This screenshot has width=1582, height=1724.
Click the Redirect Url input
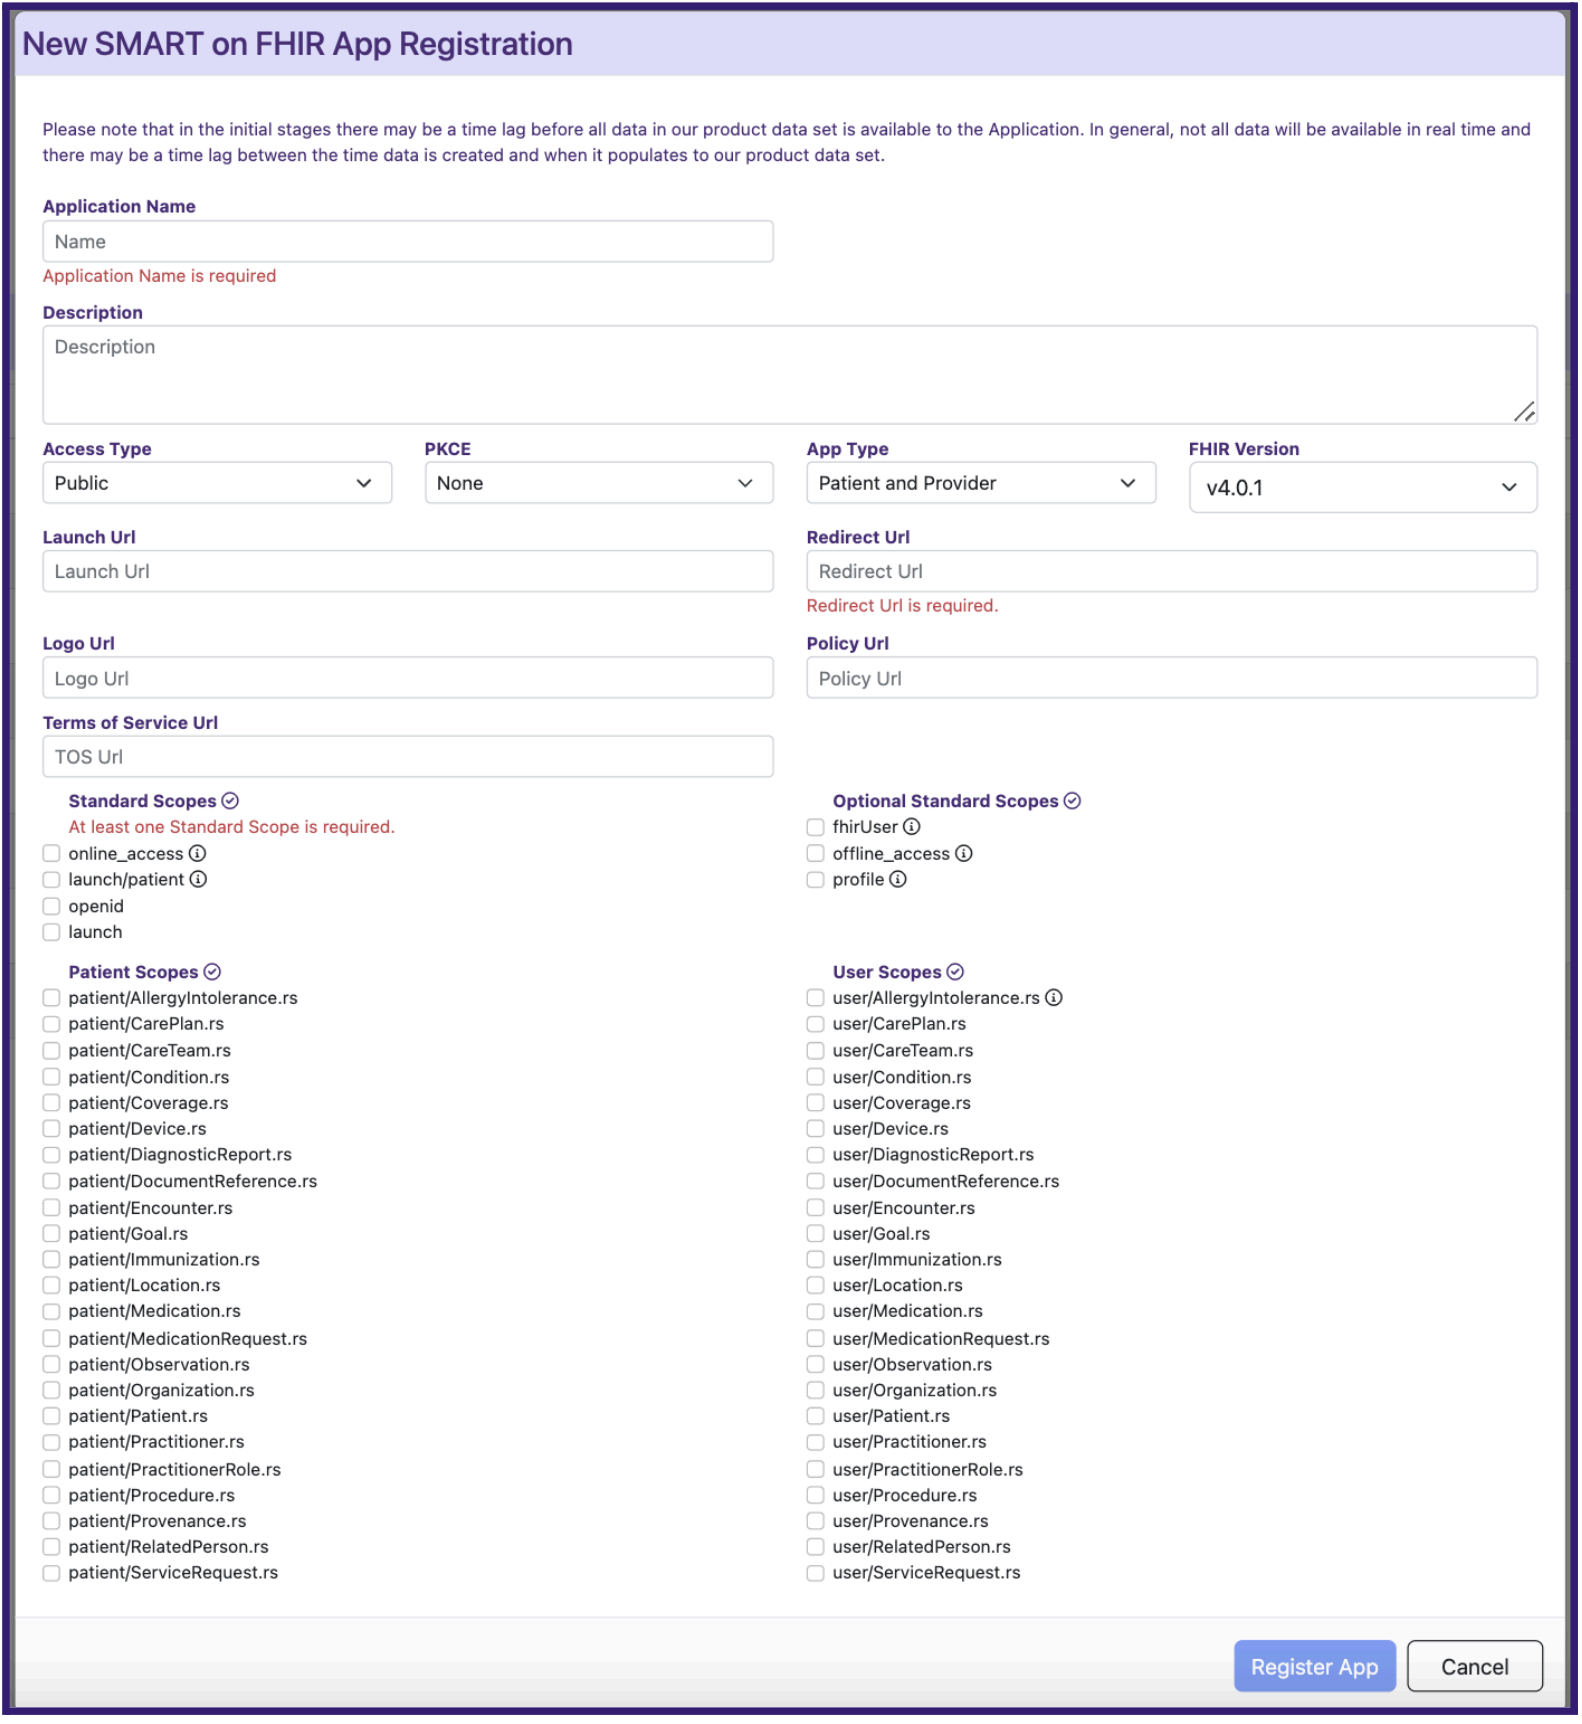pos(1172,572)
